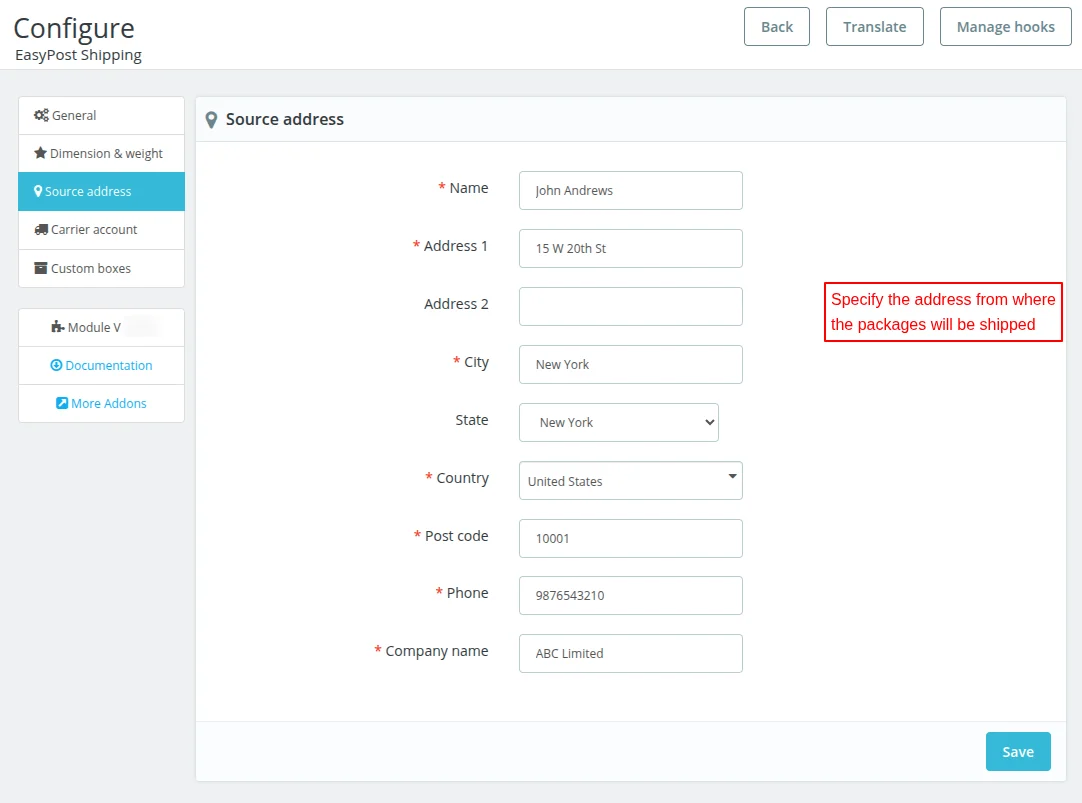Click the map pin icon in Source address tab

pos(38,191)
